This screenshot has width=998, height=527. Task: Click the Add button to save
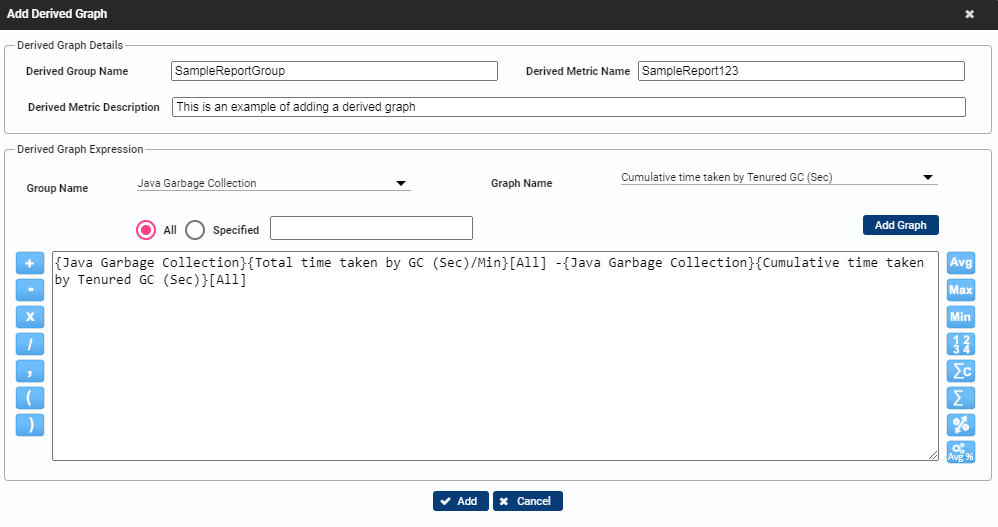coord(460,501)
